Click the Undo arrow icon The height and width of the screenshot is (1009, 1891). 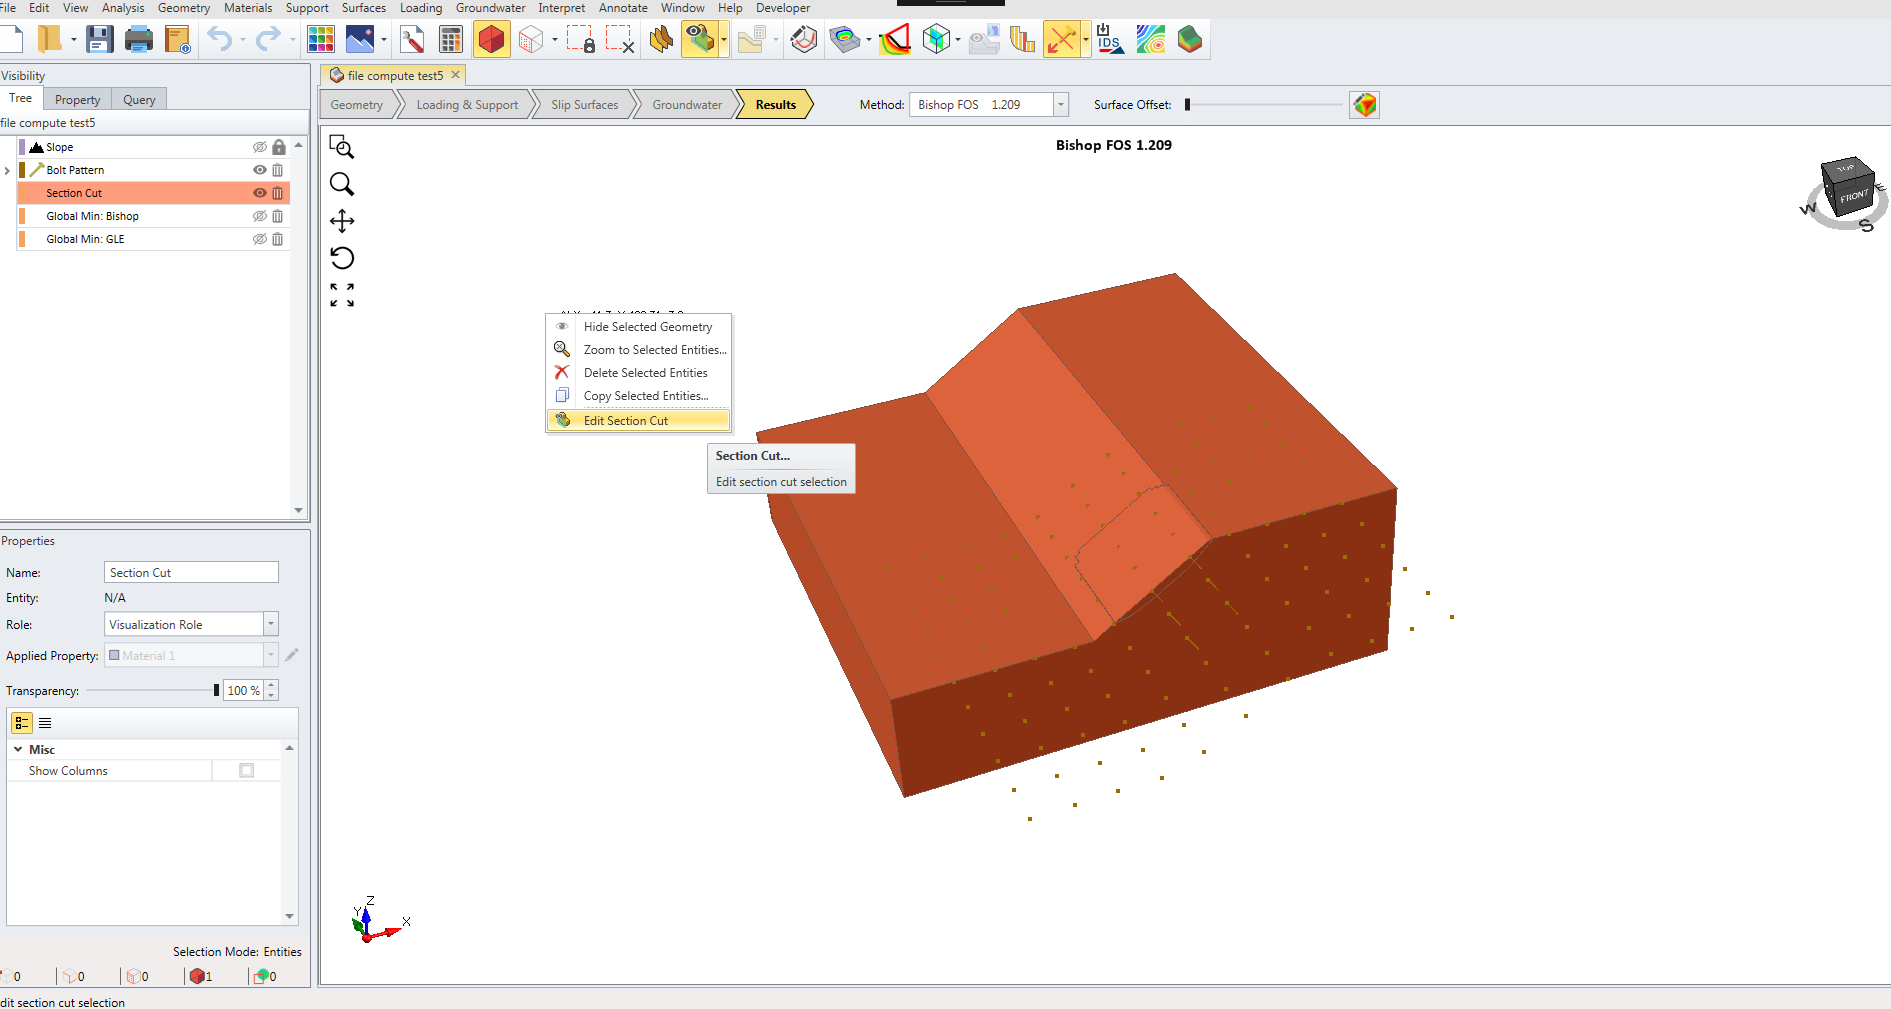(219, 40)
